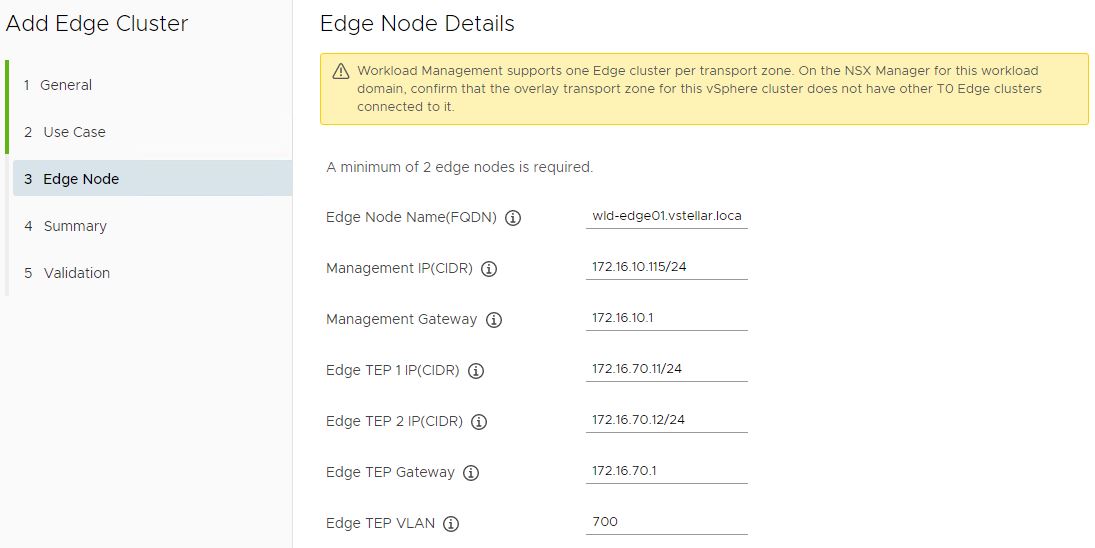Open the Validation wizard step
The width and height of the screenshot is (1095, 548).
click(77, 273)
